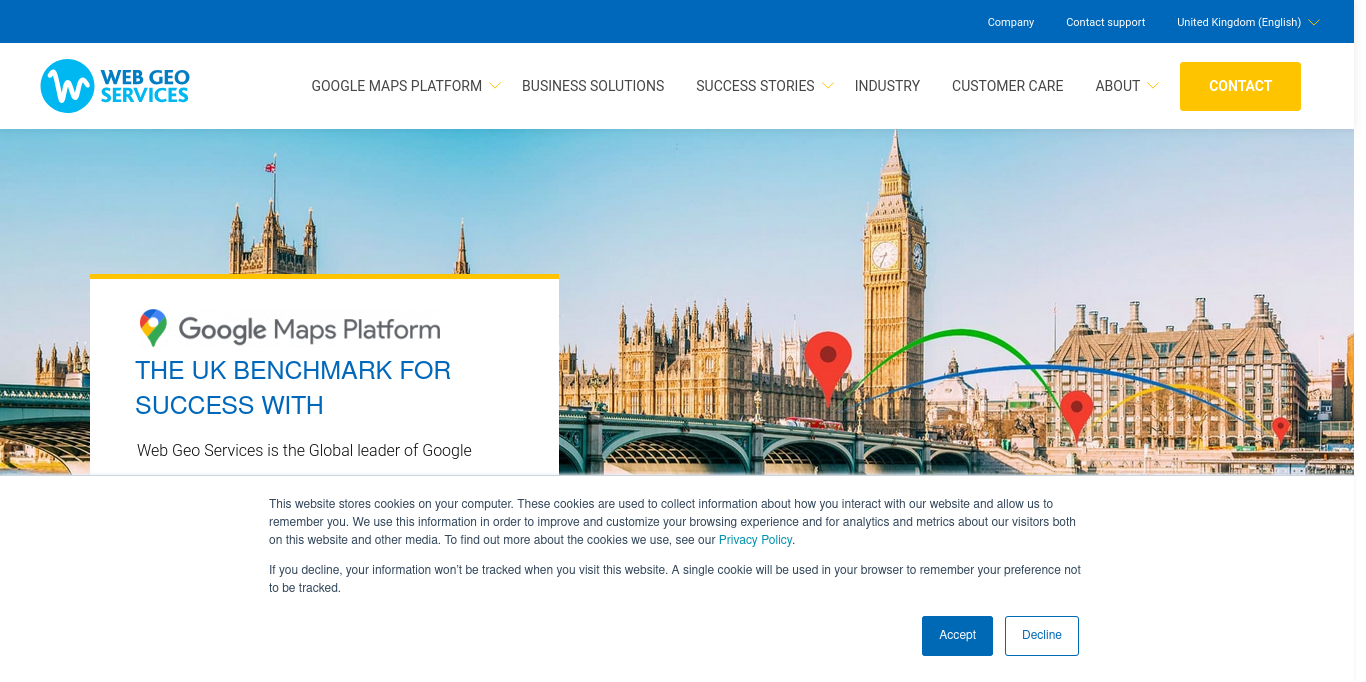Viewport: 1366px width, 682px height.
Task: Accept the cookie policy
Action: pos(957,635)
